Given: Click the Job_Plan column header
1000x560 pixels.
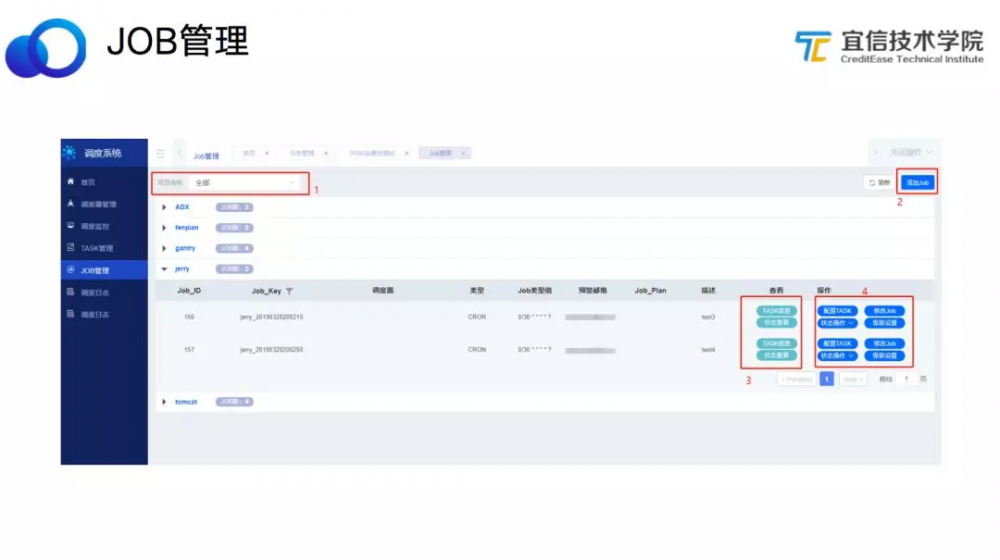Looking at the screenshot, I should [x=651, y=291].
